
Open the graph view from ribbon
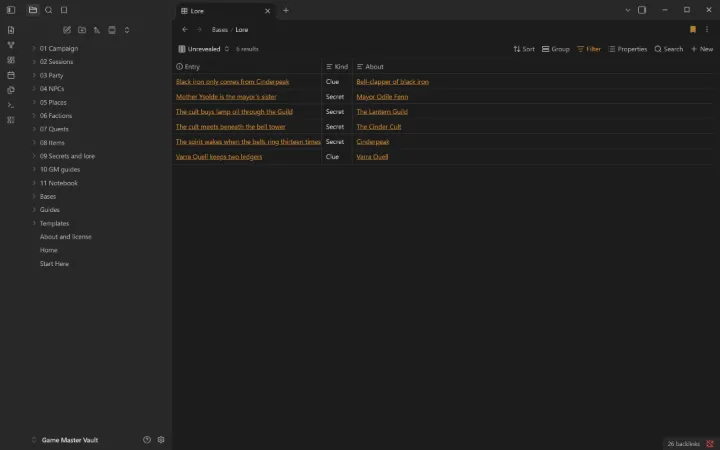[x=11, y=45]
